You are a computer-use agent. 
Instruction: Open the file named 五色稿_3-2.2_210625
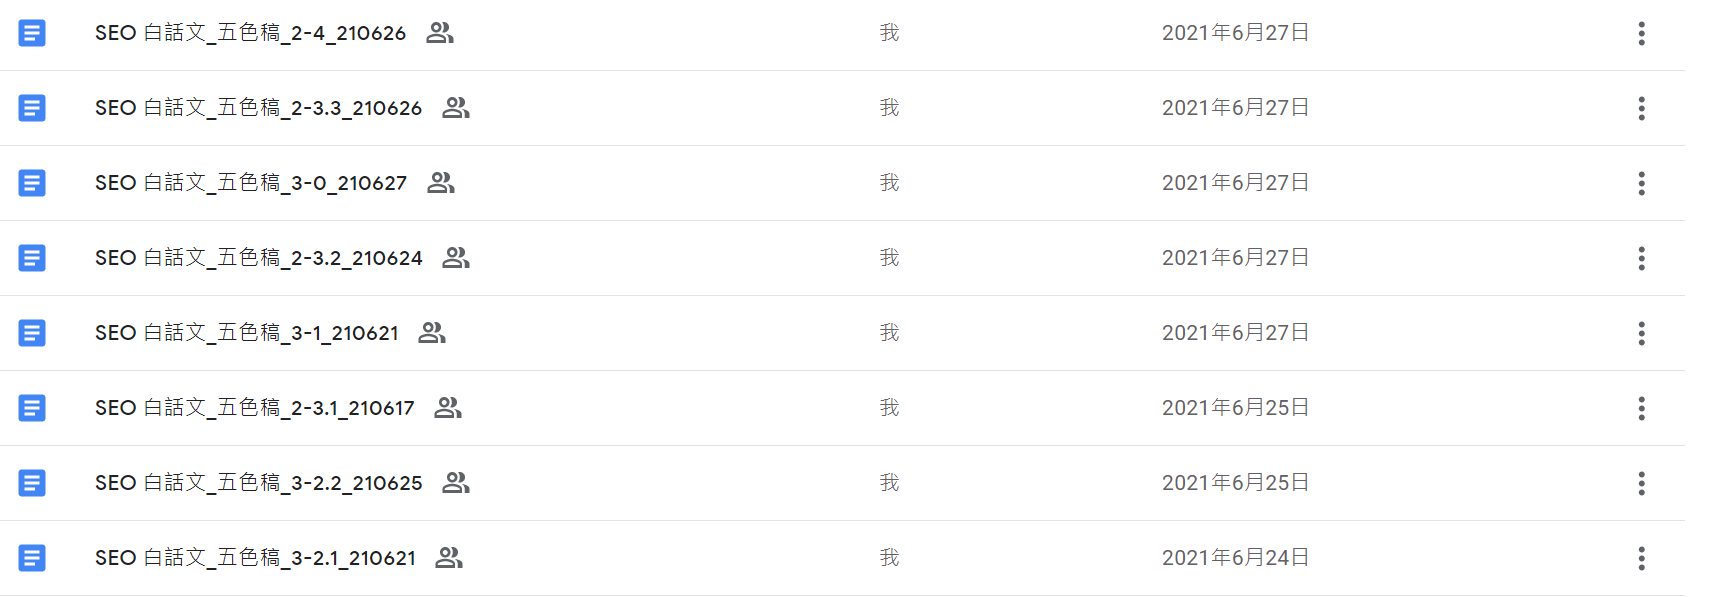(258, 483)
